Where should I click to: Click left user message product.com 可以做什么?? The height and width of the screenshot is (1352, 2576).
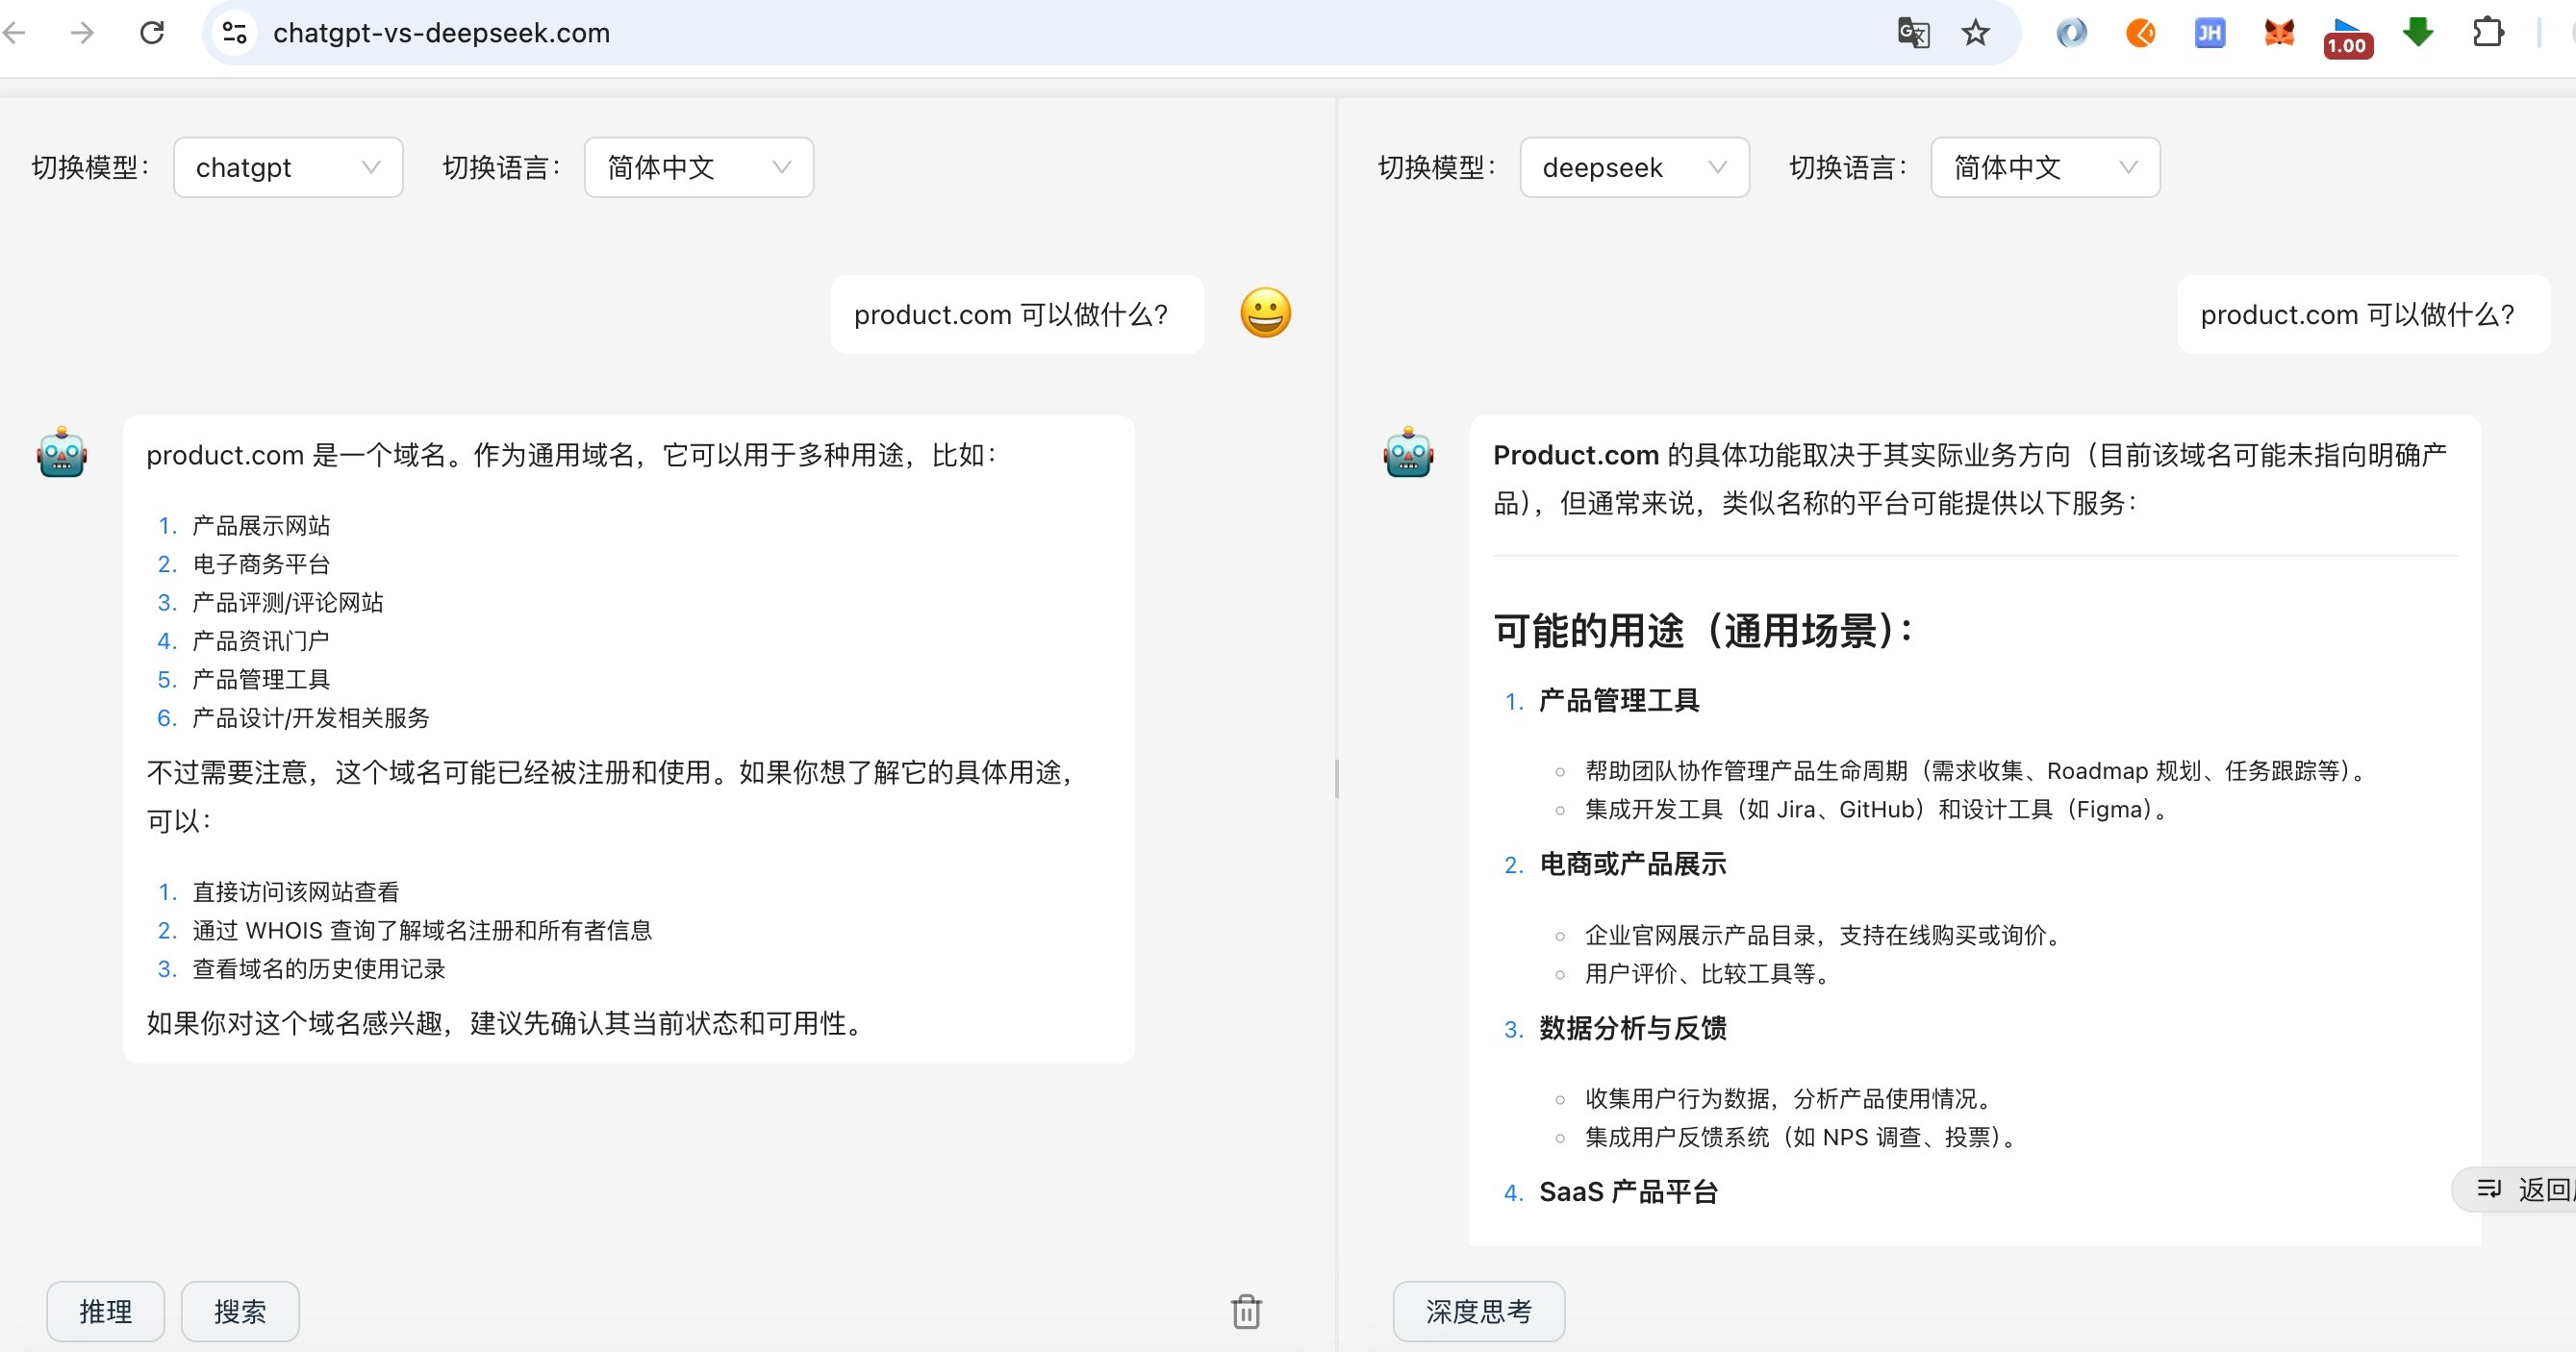click(1017, 314)
